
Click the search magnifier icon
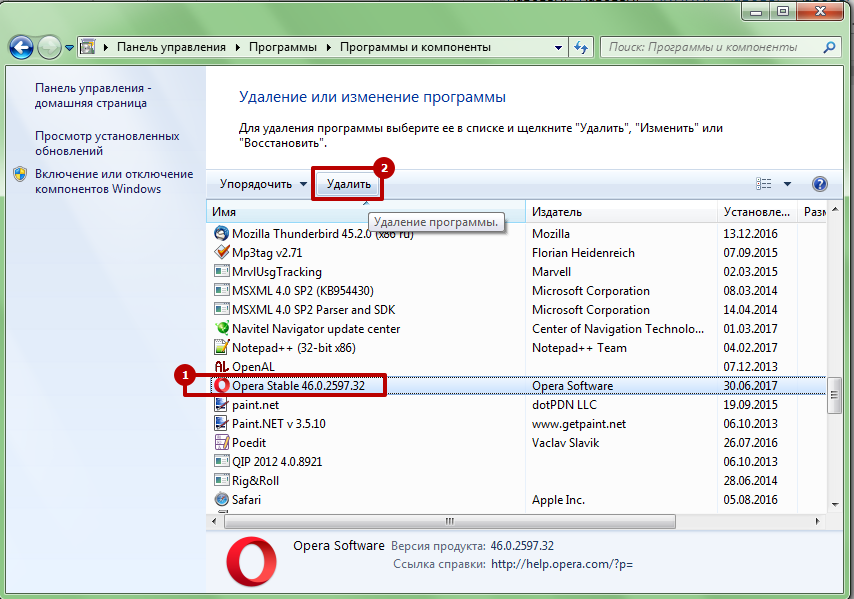click(829, 47)
